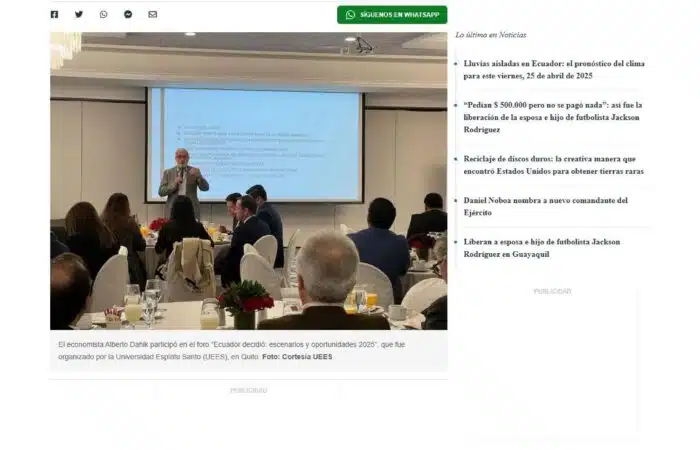The height and width of the screenshot is (450, 700).
Task: Open the Lluvias aisladas en Ecuador headline
Action: pos(554,70)
